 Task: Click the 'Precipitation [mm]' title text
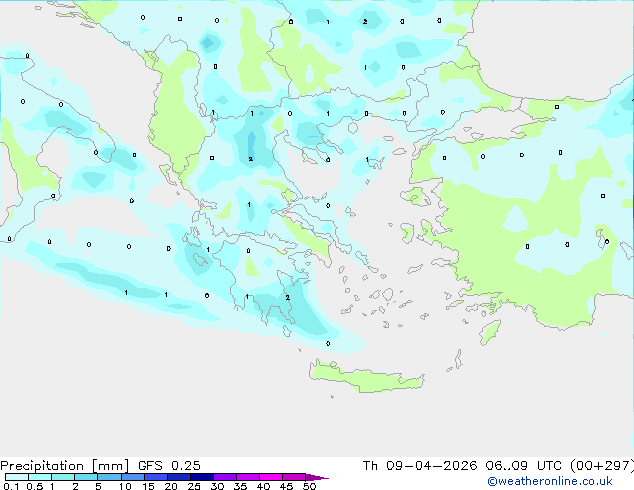(65, 466)
